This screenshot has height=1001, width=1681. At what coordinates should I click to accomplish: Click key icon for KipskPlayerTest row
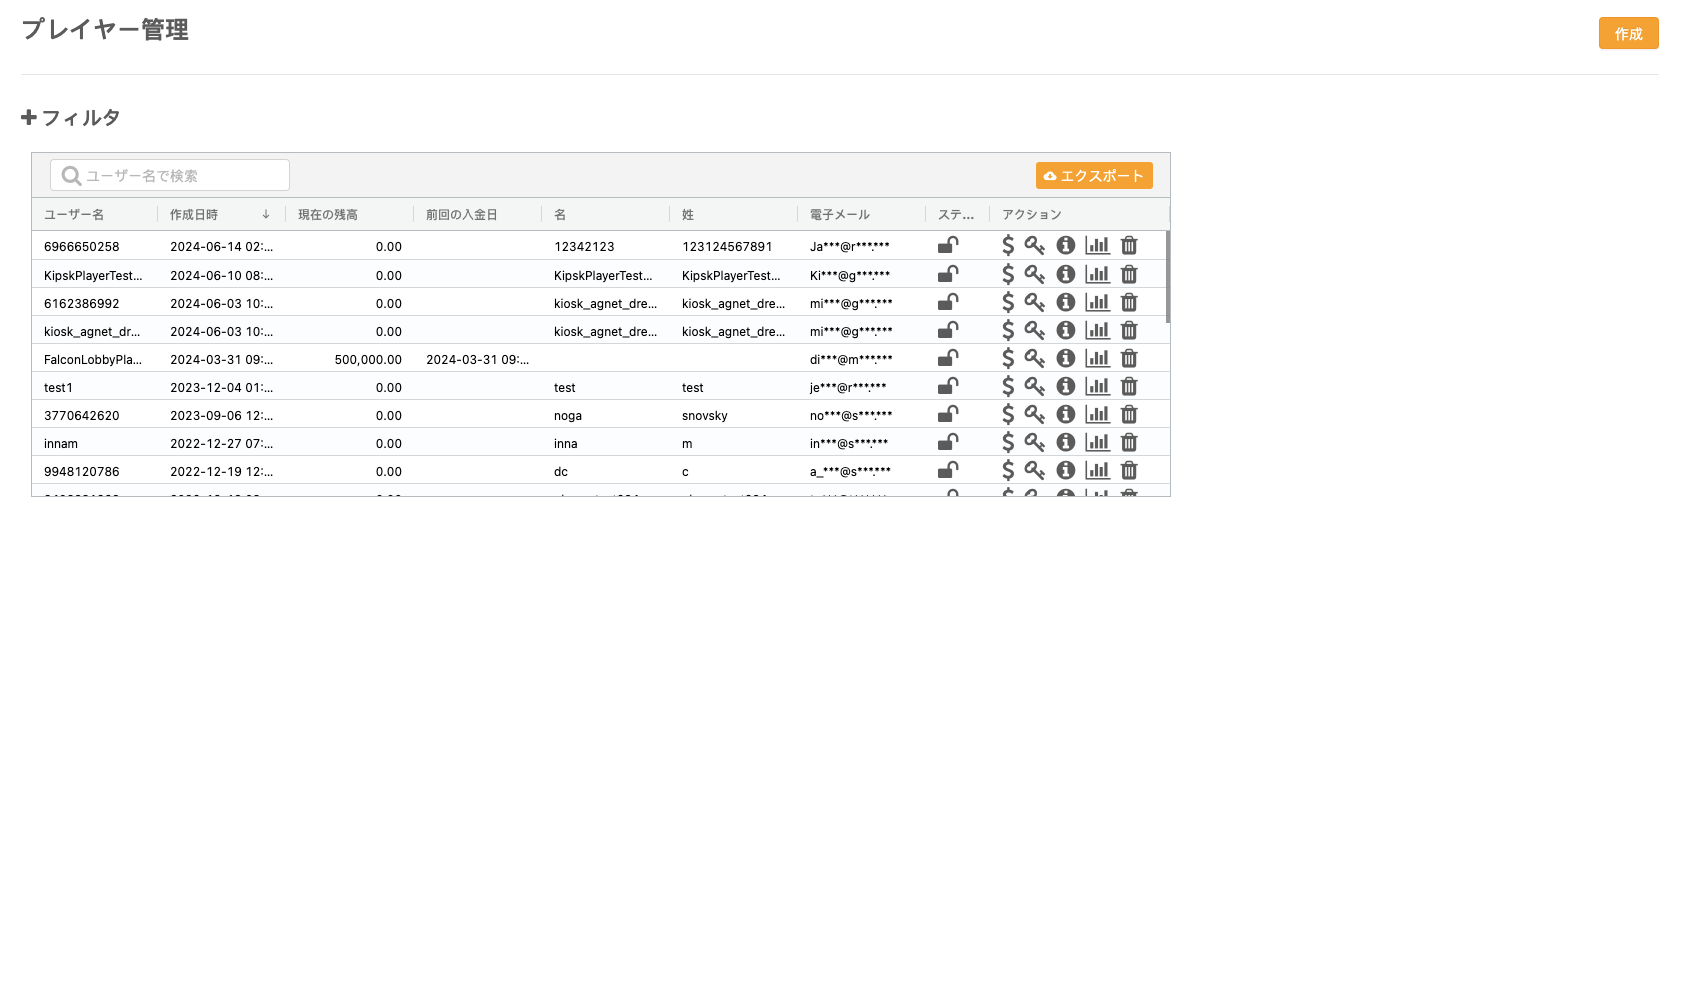click(1034, 274)
